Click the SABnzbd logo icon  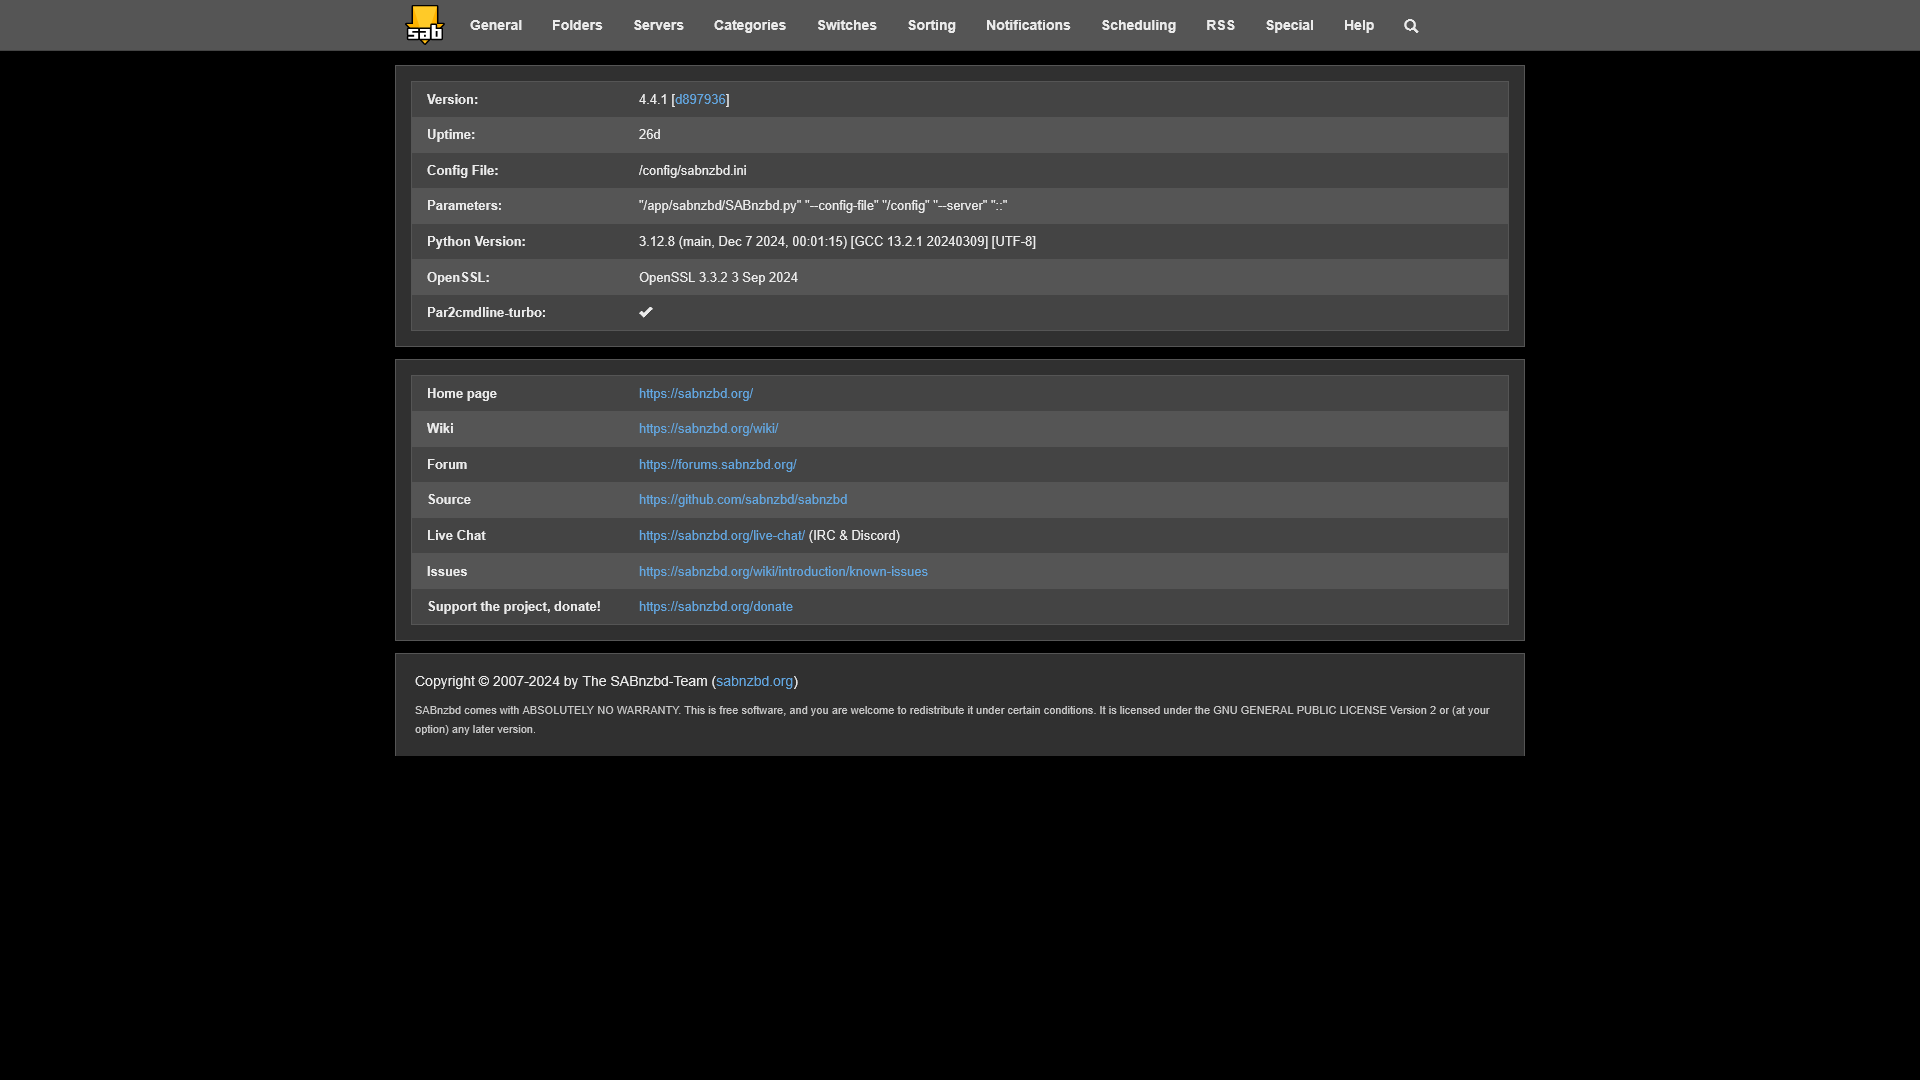pyautogui.click(x=424, y=25)
